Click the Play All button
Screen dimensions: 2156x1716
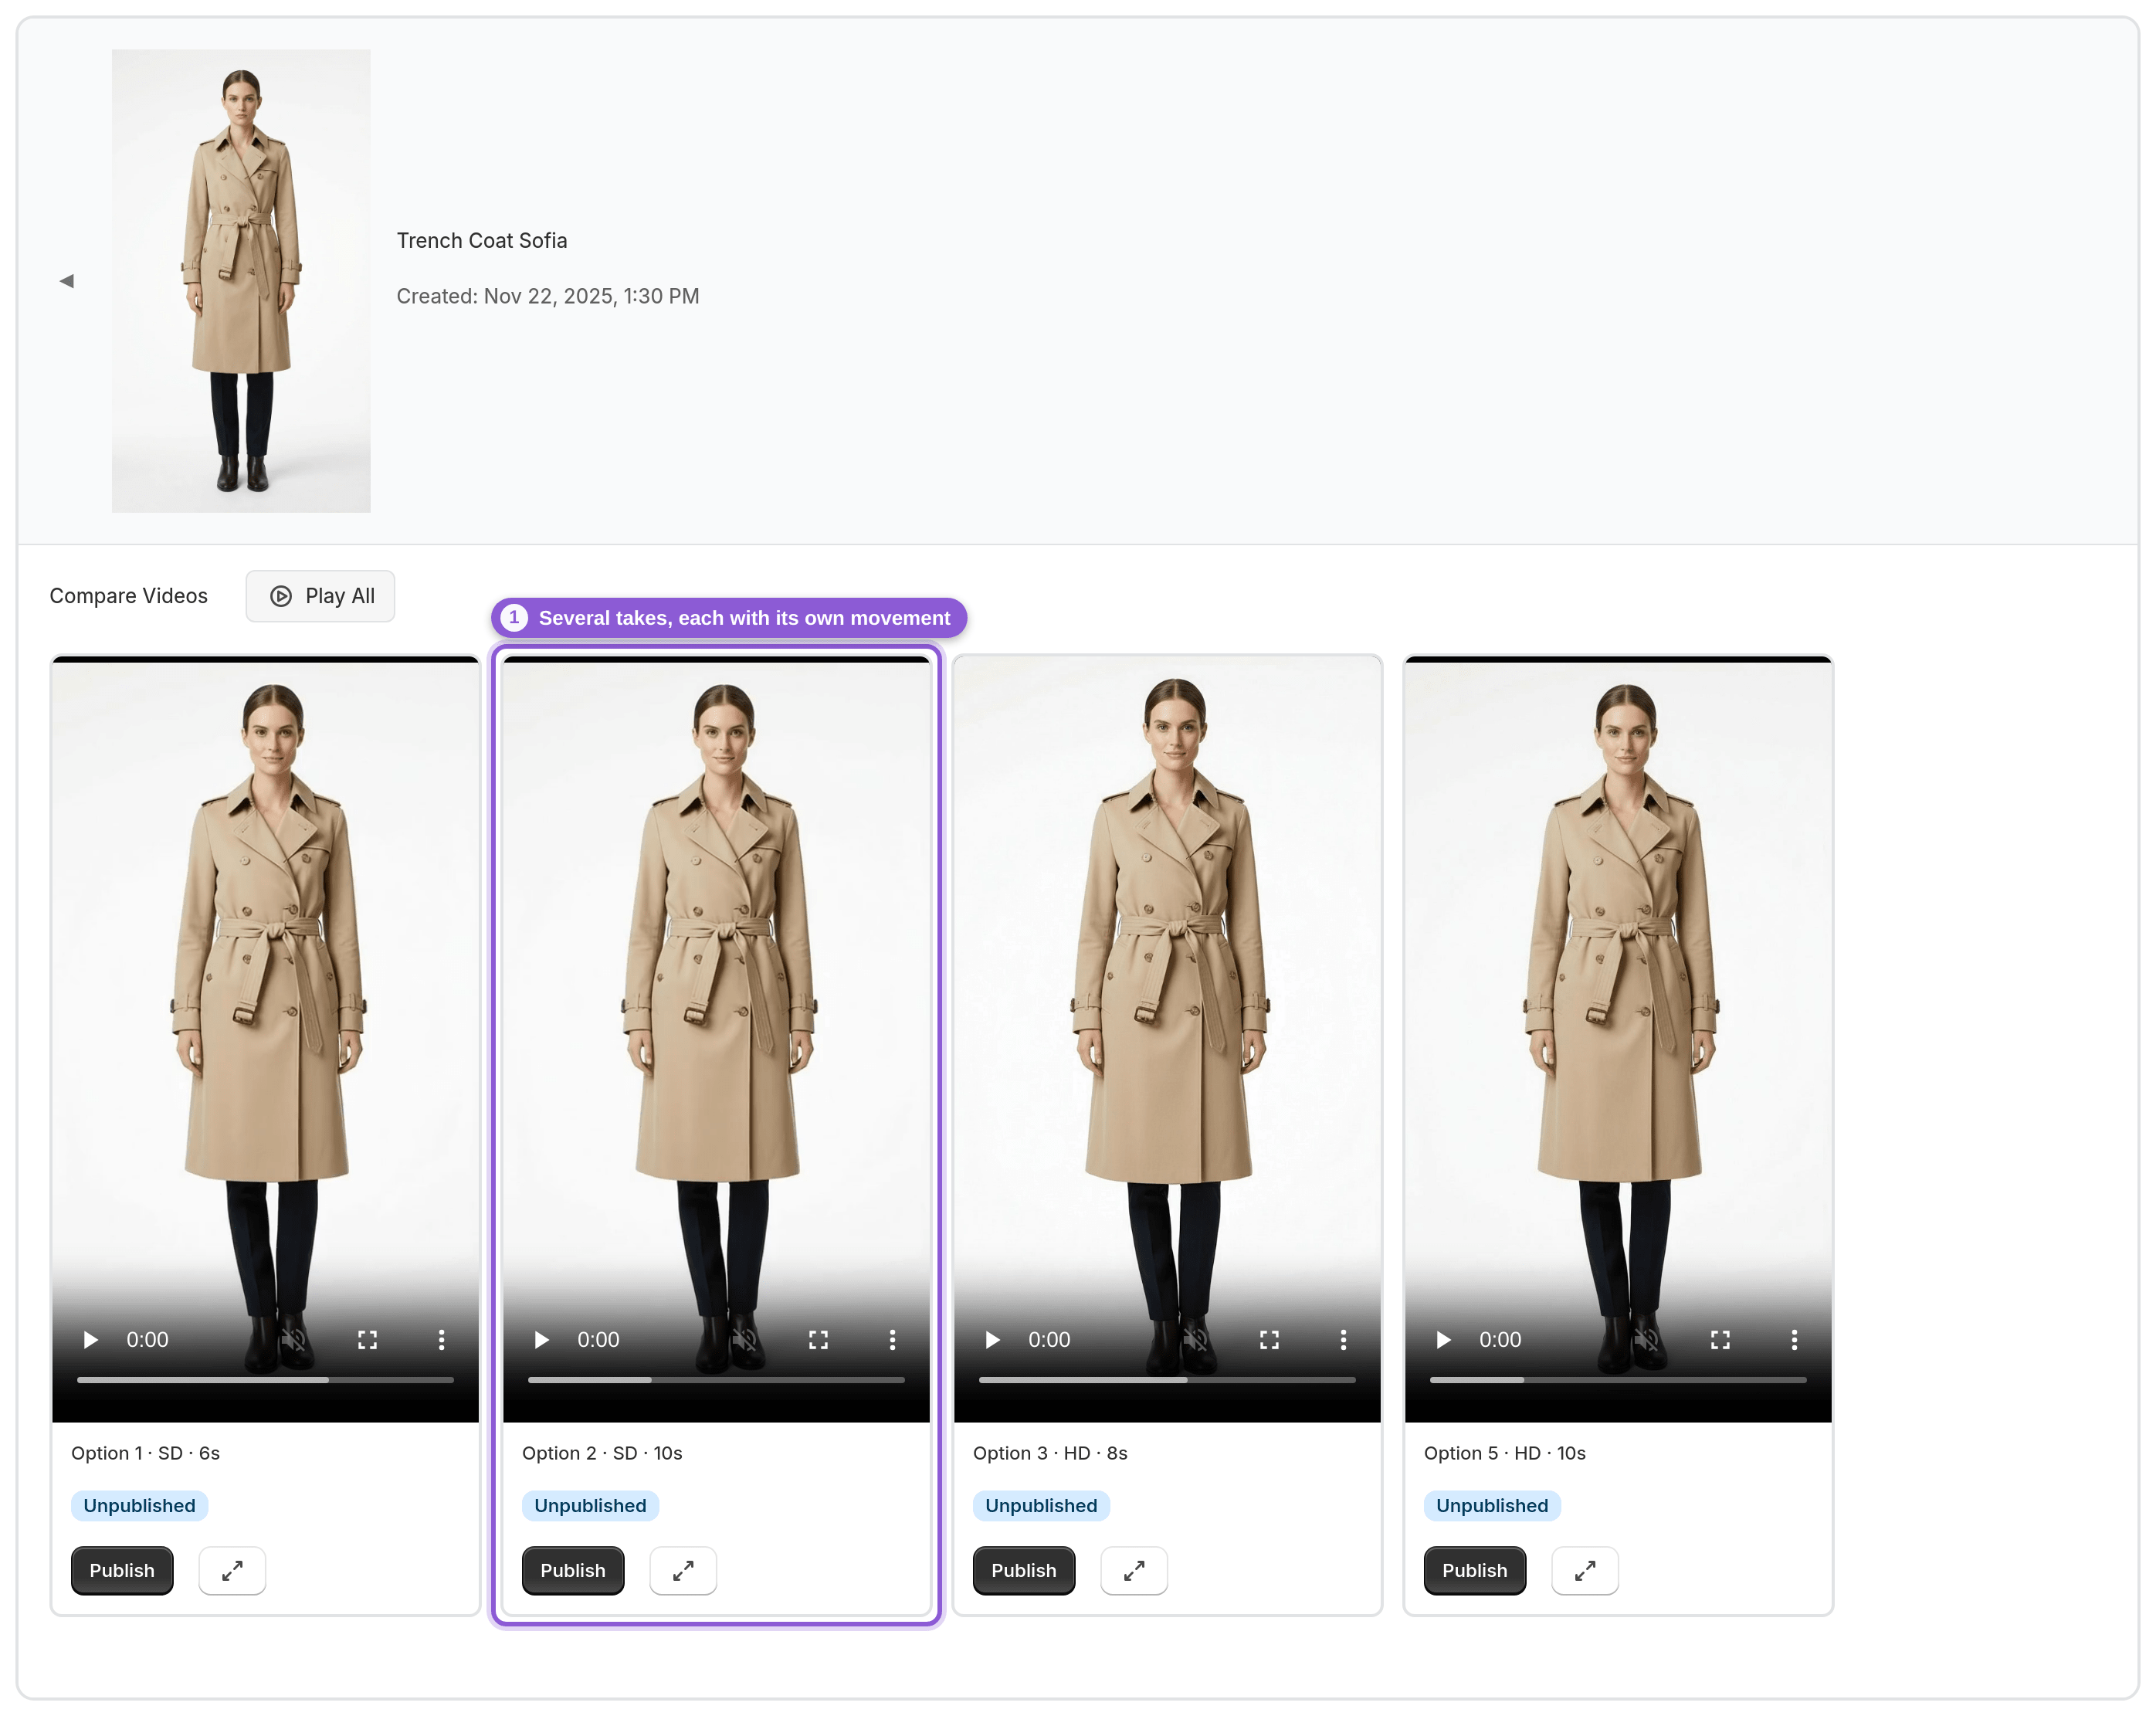tap(321, 596)
